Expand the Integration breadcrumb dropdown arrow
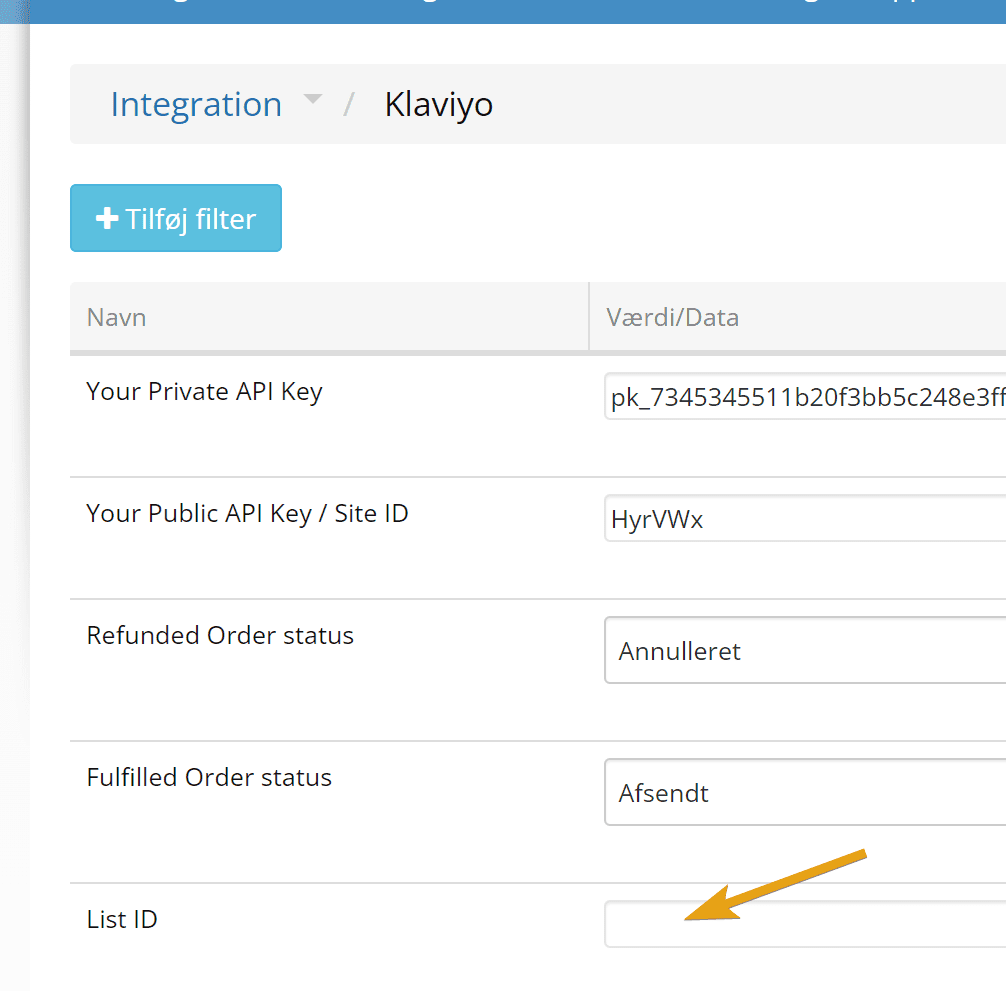Image resolution: width=1006 pixels, height=991 pixels. tap(312, 99)
